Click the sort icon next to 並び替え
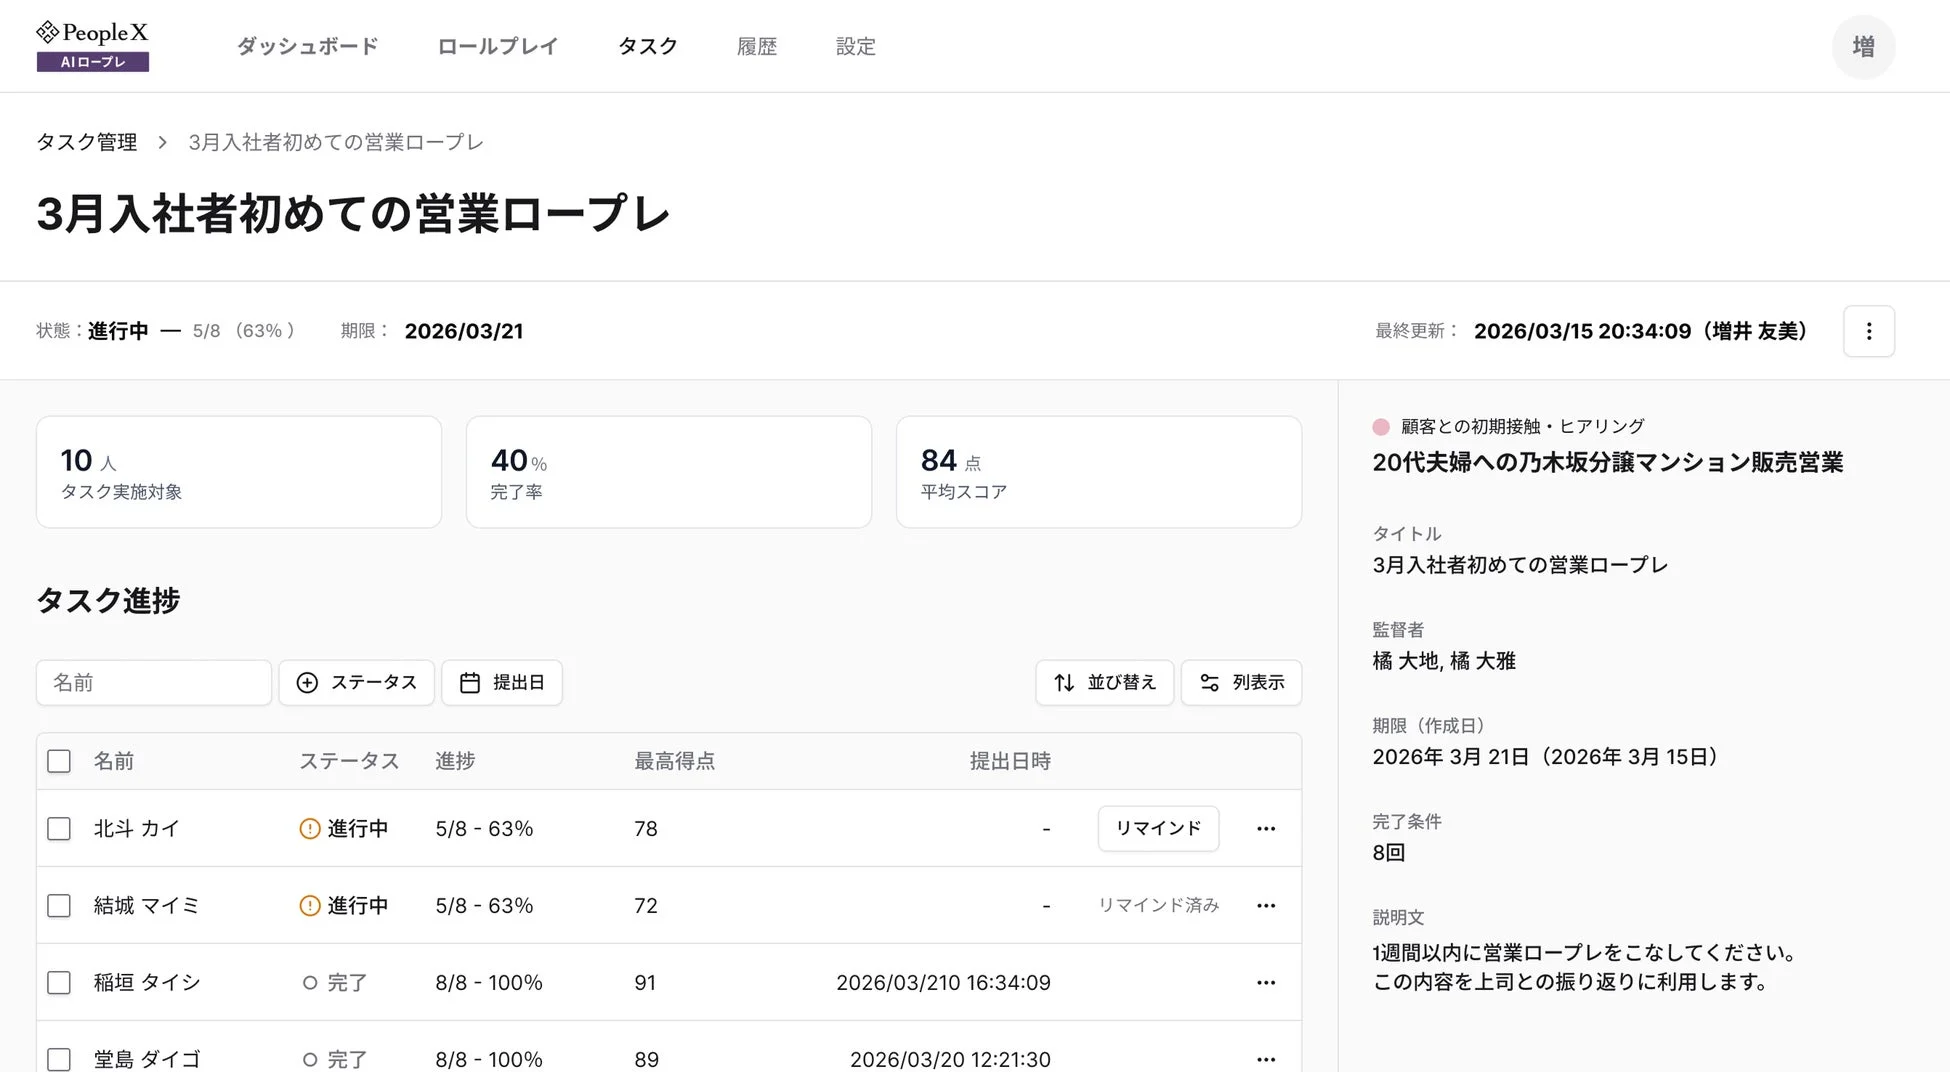 (1063, 683)
